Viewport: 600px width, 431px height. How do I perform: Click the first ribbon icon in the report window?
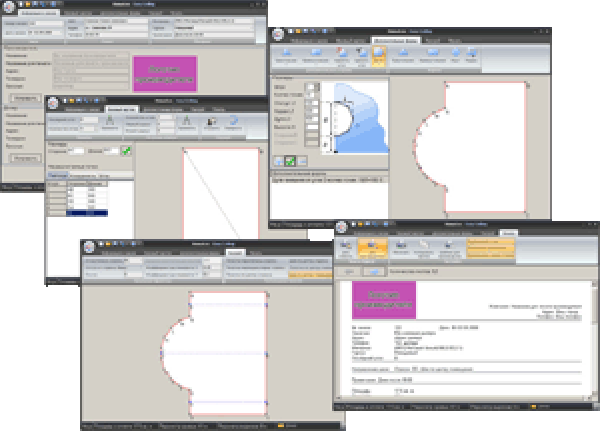pos(346,247)
